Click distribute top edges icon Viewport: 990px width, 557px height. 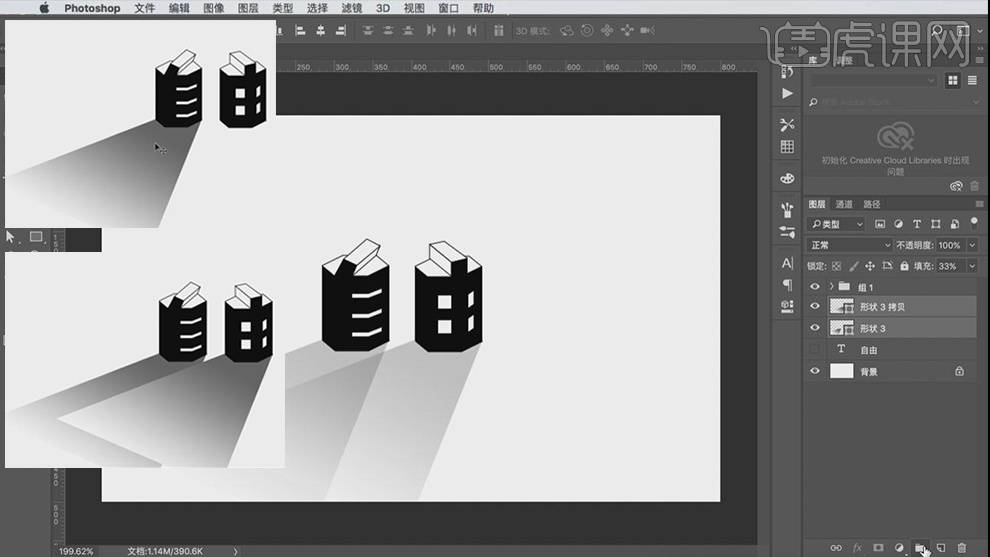coord(367,30)
